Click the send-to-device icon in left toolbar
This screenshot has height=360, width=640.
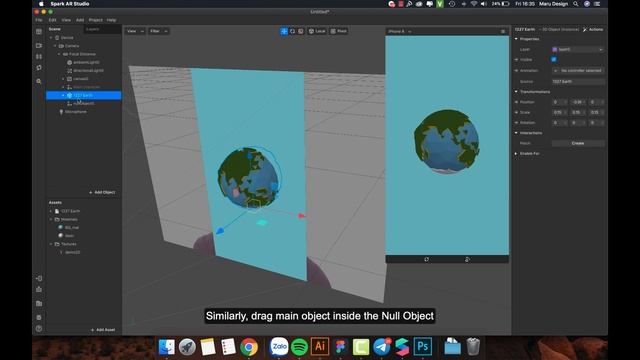point(39,278)
